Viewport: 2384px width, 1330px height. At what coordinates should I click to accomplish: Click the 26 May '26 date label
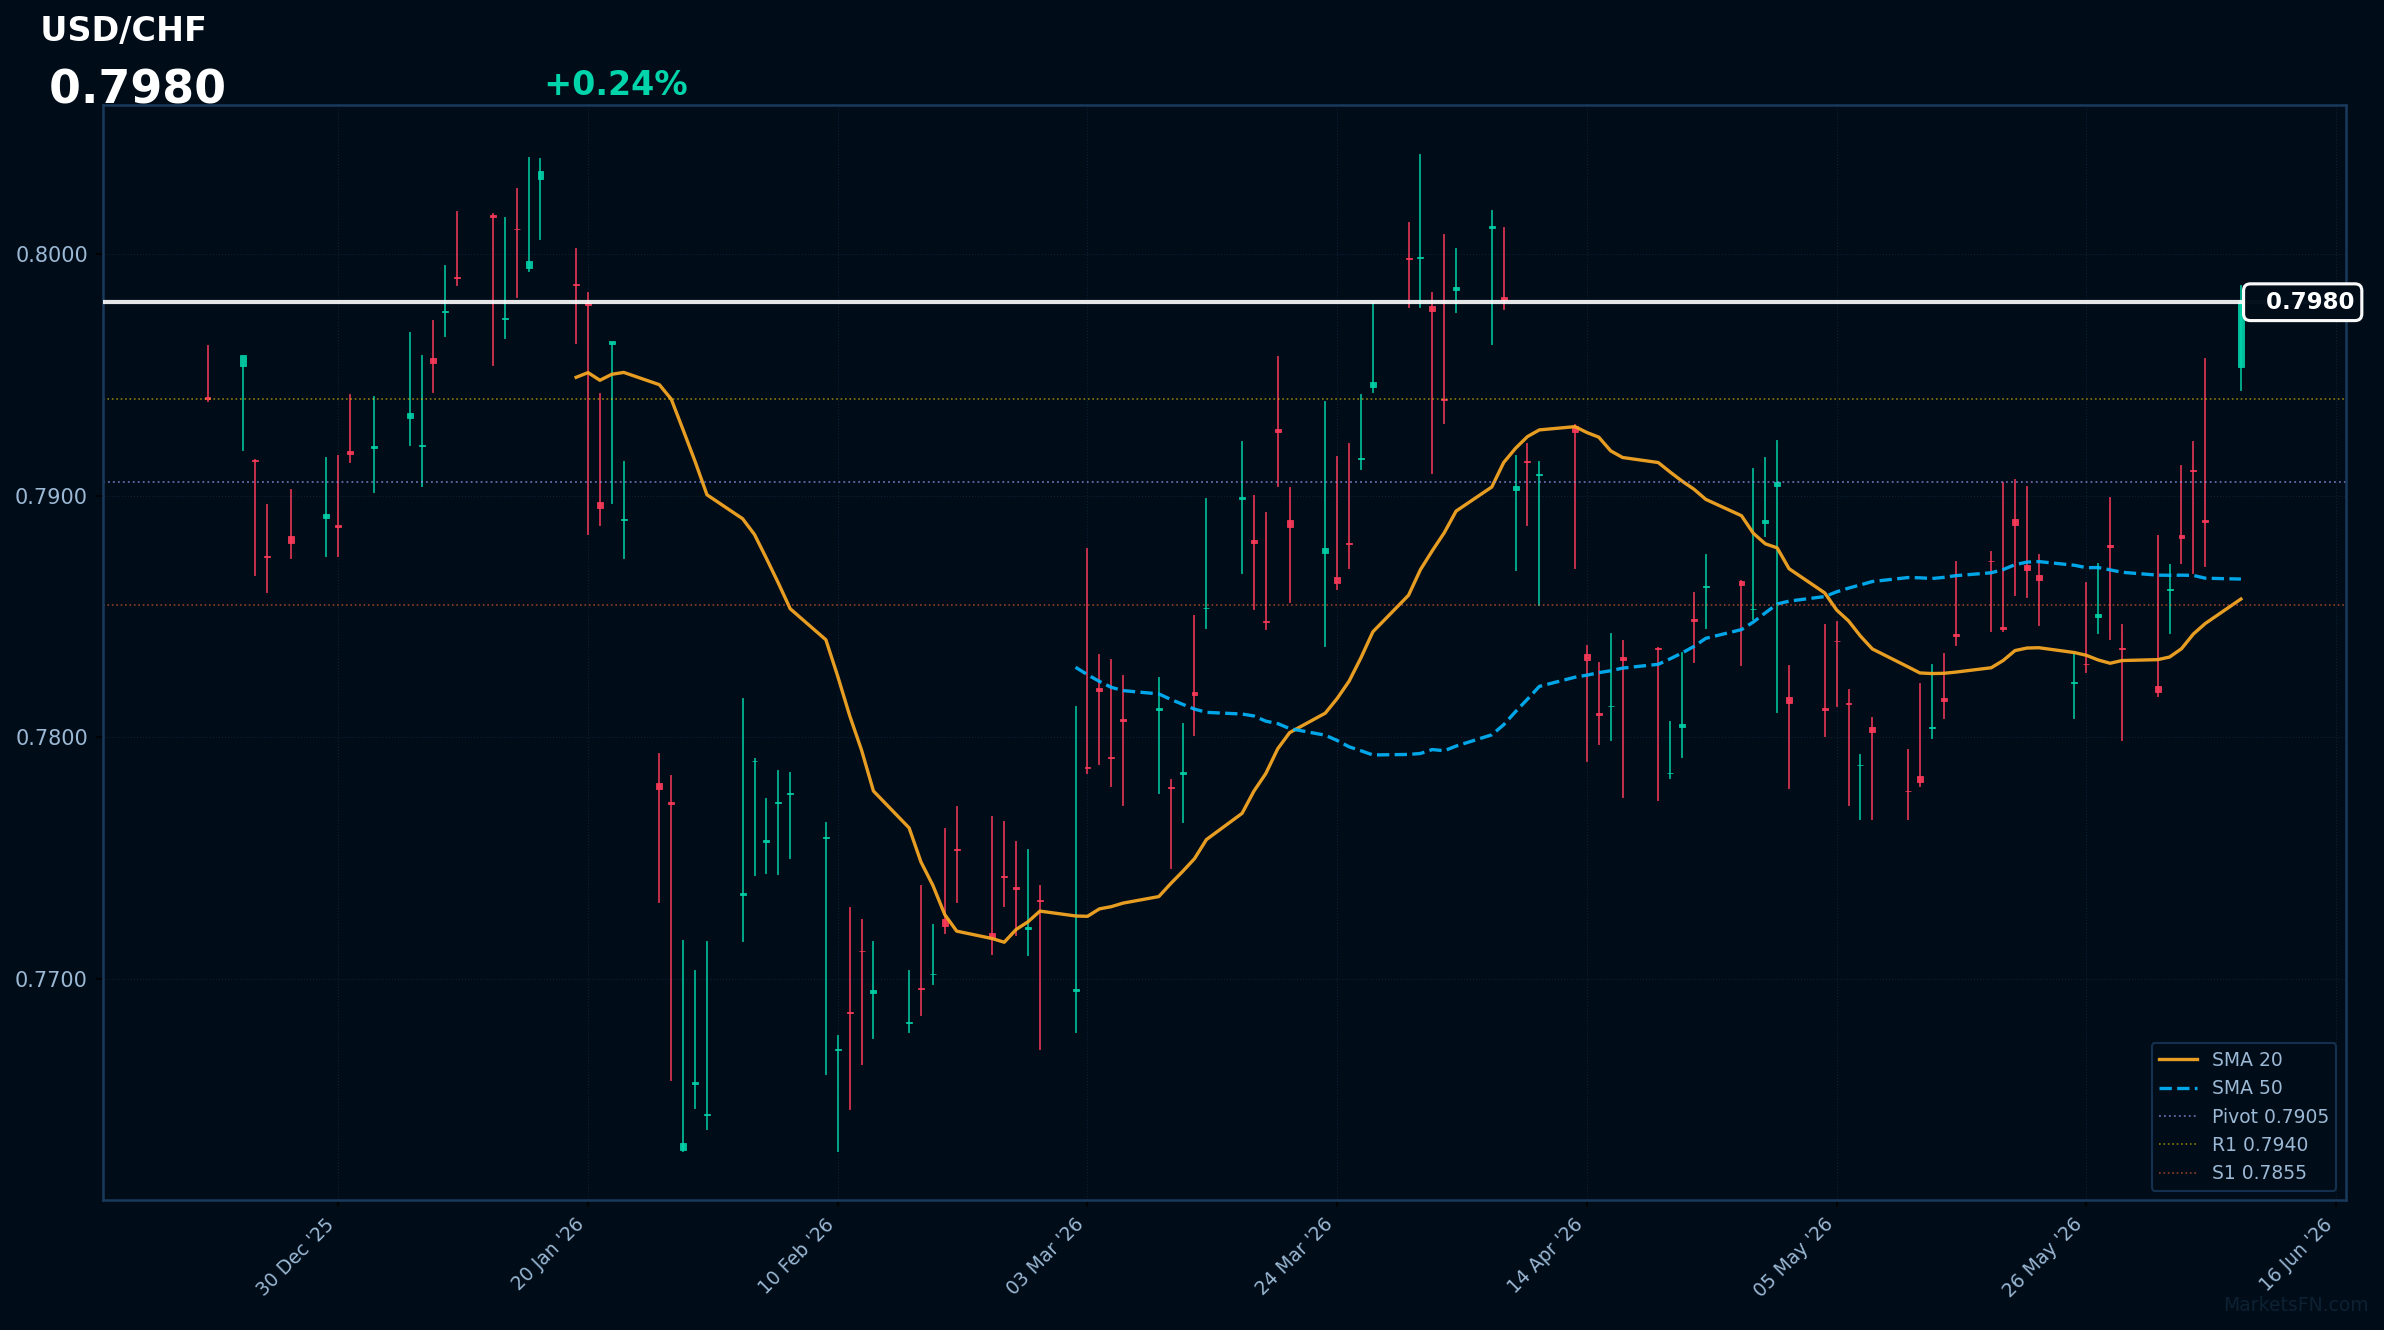pos(2041,1257)
